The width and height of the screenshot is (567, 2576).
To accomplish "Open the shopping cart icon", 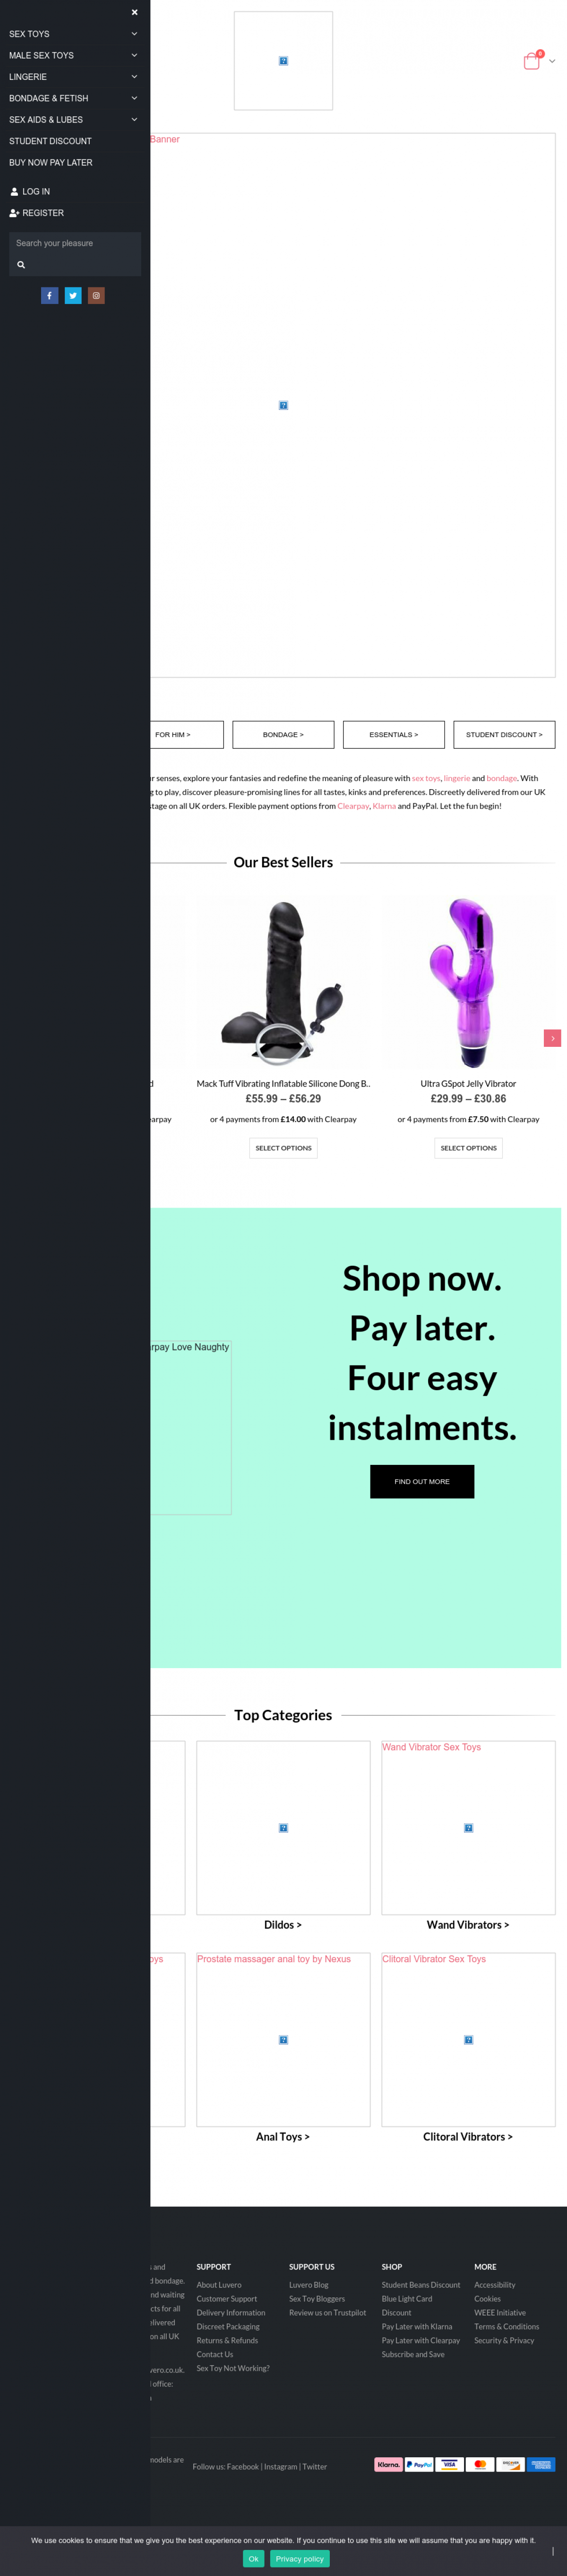I will tap(532, 61).
